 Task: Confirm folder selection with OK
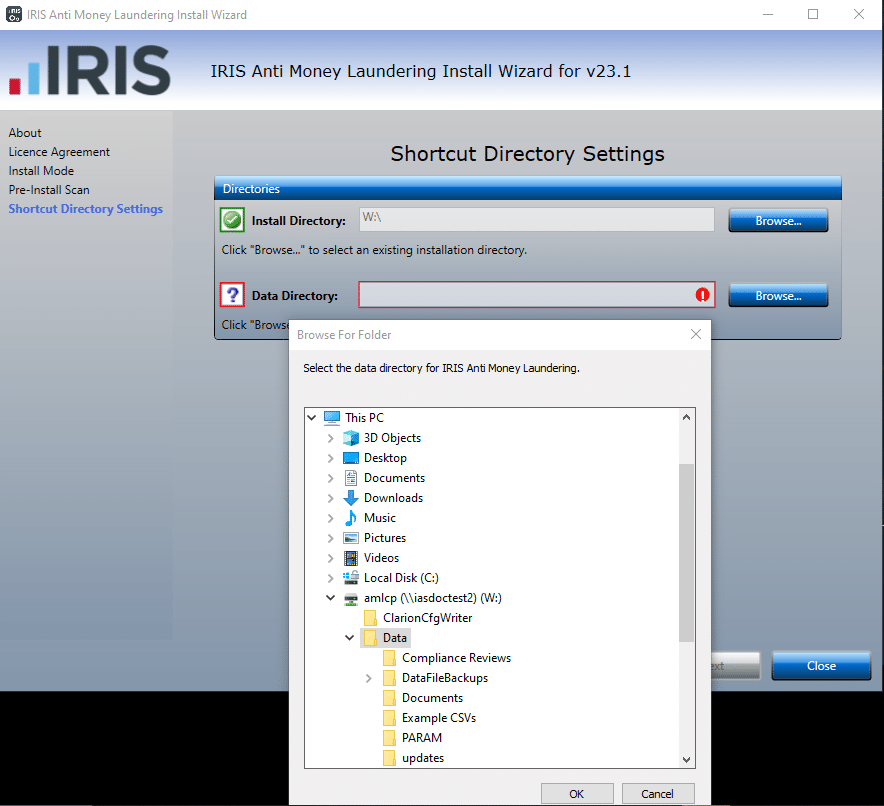point(577,794)
